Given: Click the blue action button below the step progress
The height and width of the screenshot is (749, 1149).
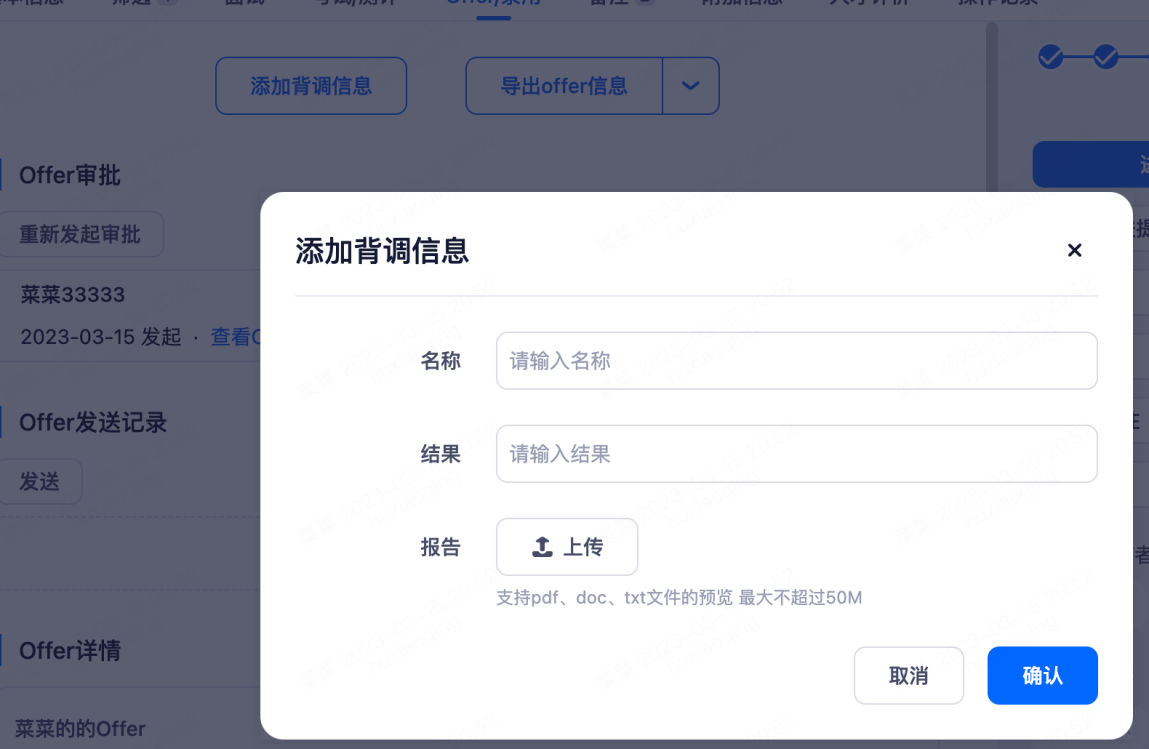Looking at the screenshot, I should pos(1092,165).
